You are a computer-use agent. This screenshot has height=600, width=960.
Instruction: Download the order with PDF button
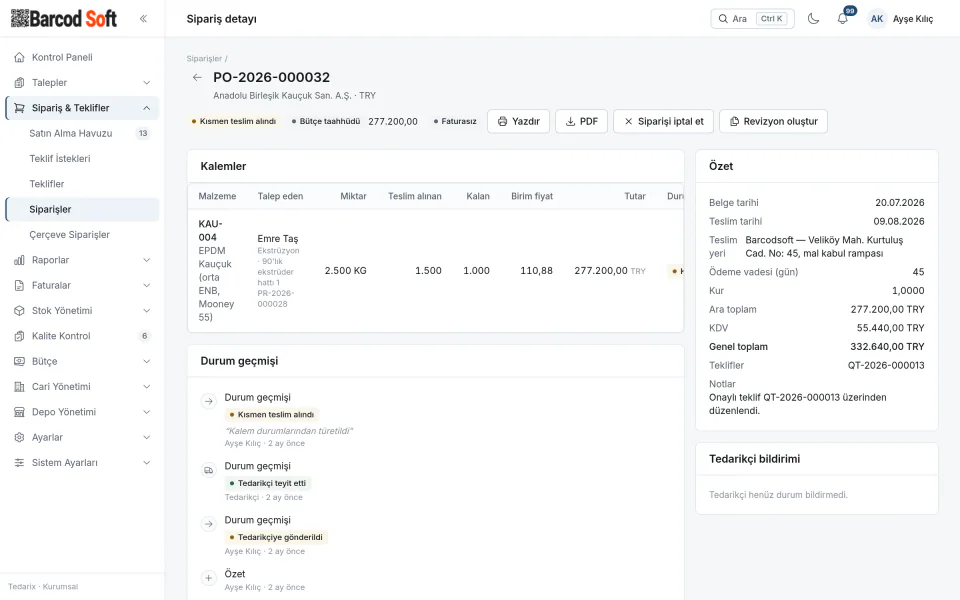pos(581,121)
